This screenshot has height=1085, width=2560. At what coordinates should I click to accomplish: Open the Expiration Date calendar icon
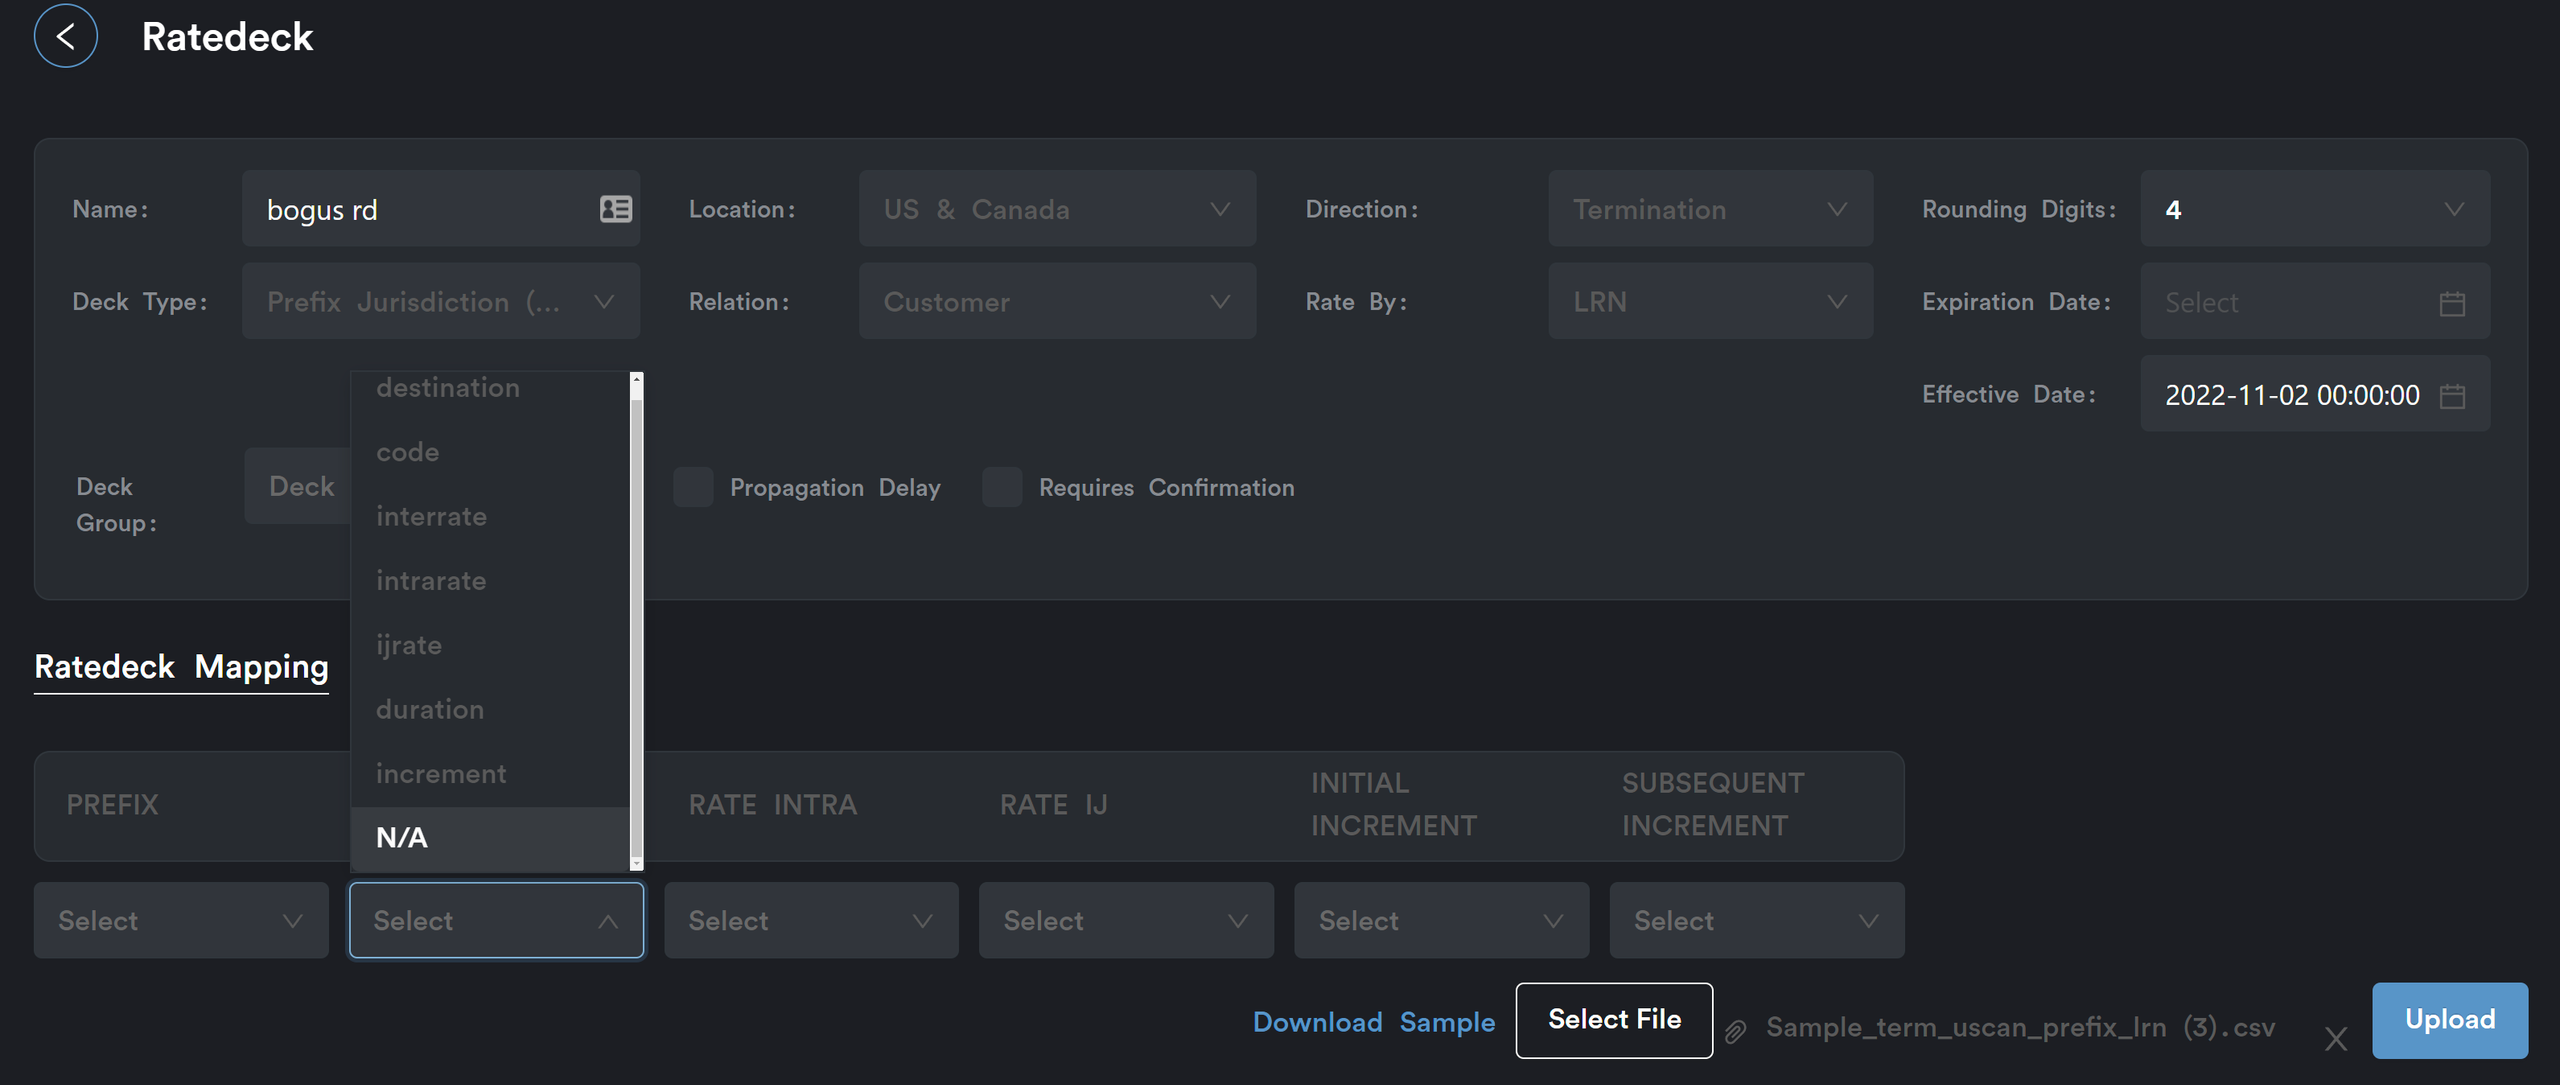tap(2451, 303)
